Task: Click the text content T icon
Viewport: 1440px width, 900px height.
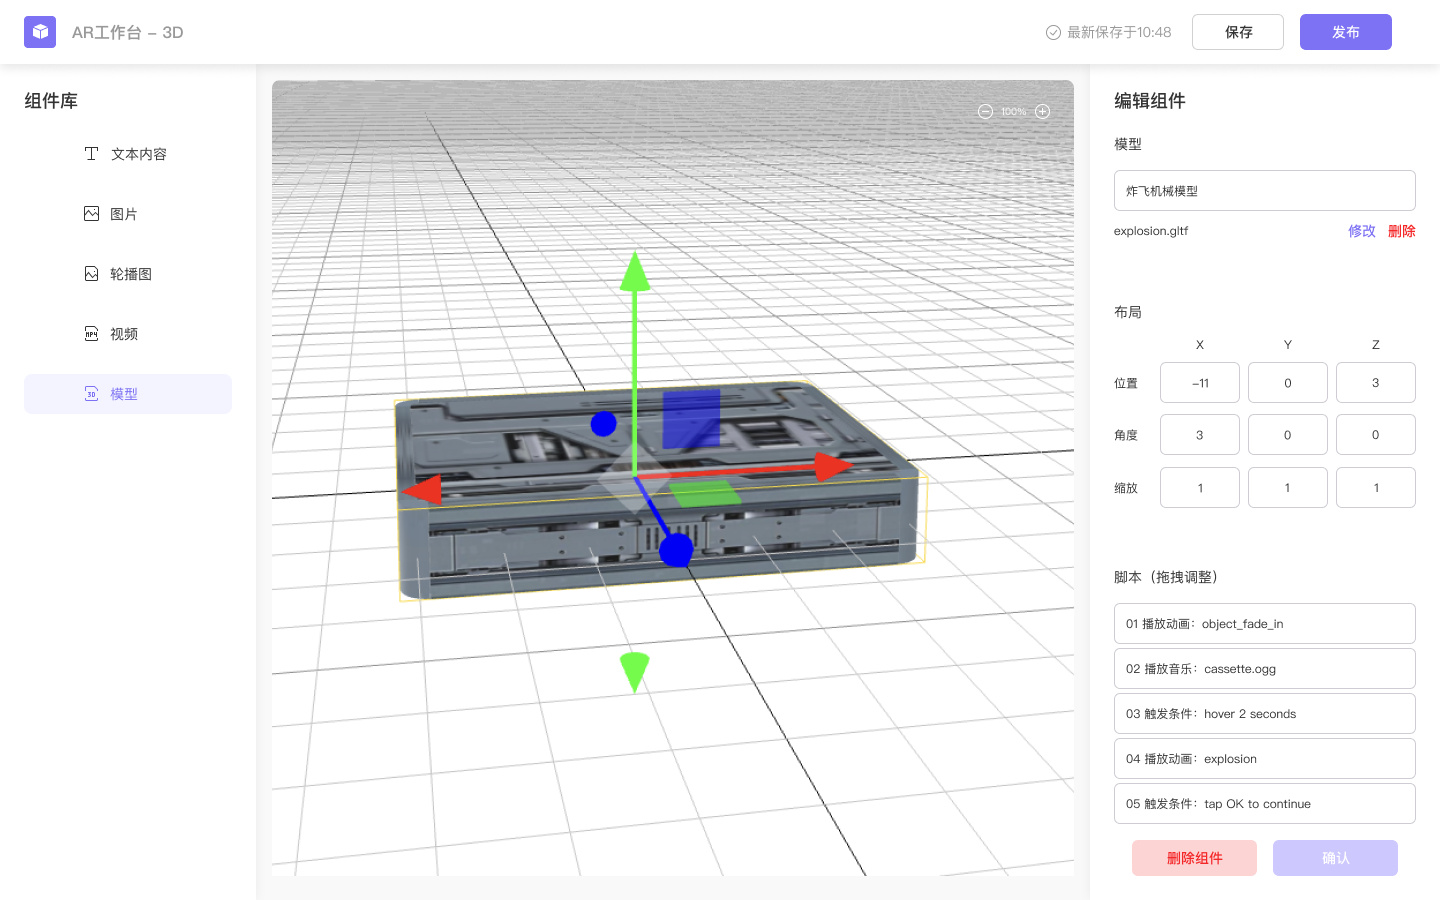Action: pyautogui.click(x=91, y=153)
